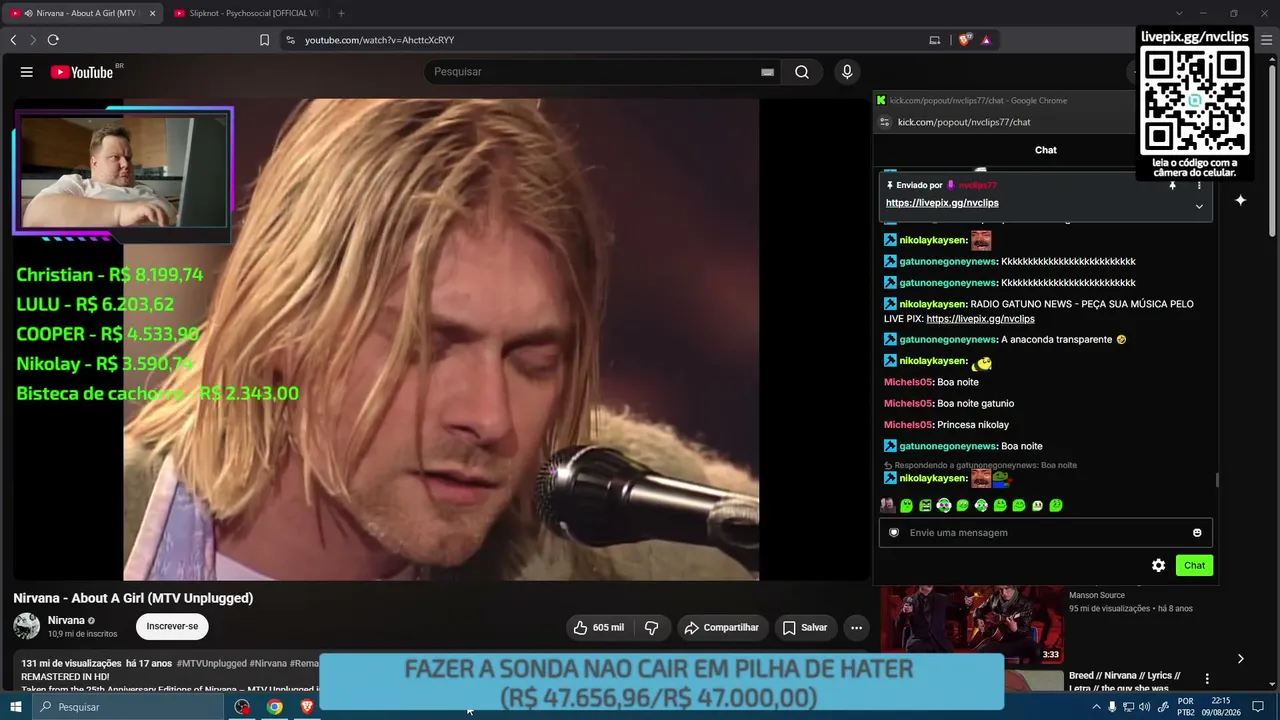Click the shield badge icon in chat input
Screen dimensions: 1280x720
[x=894, y=533]
